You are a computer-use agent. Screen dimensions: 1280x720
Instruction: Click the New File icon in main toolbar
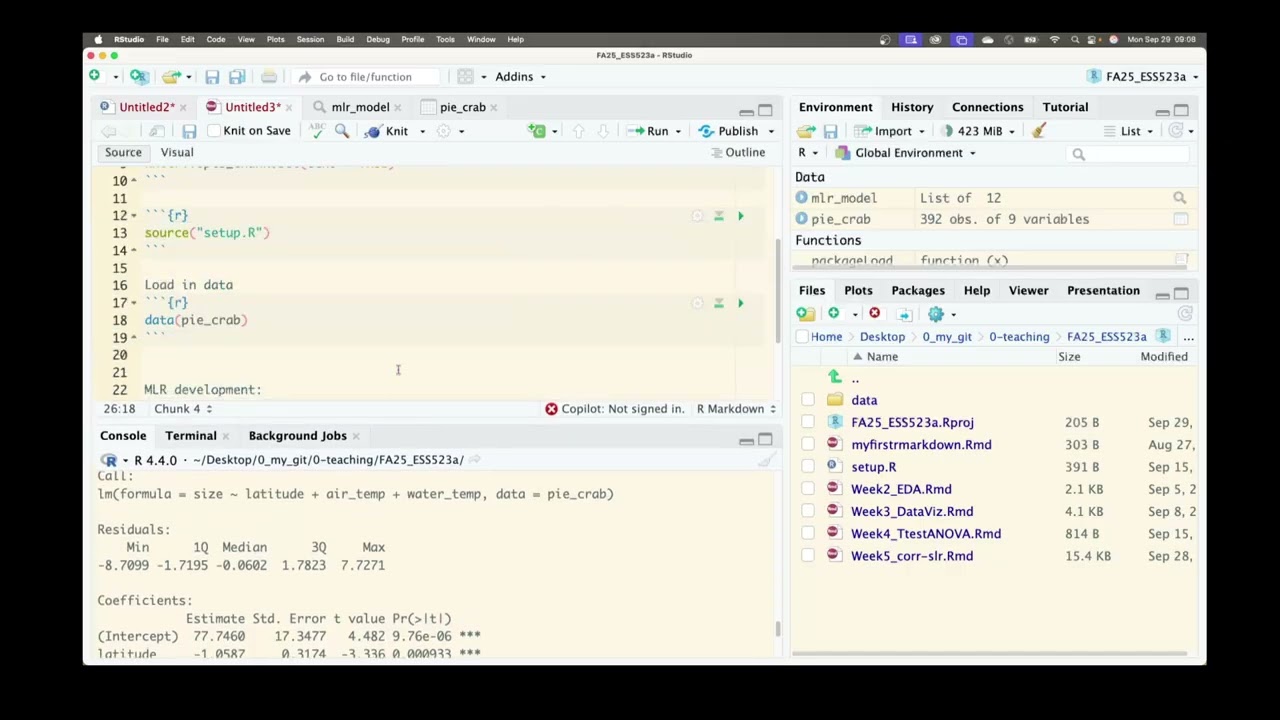(94, 76)
